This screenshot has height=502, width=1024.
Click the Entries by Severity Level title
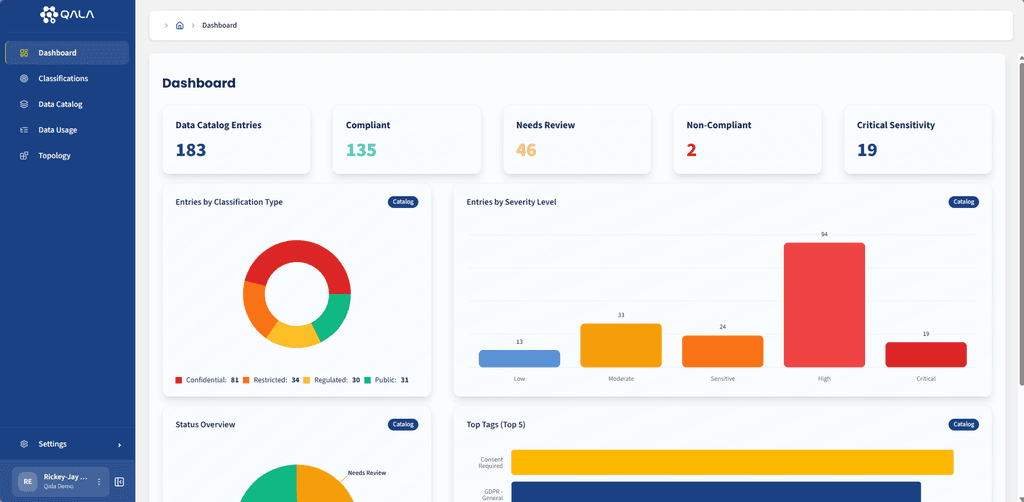pyautogui.click(x=511, y=202)
